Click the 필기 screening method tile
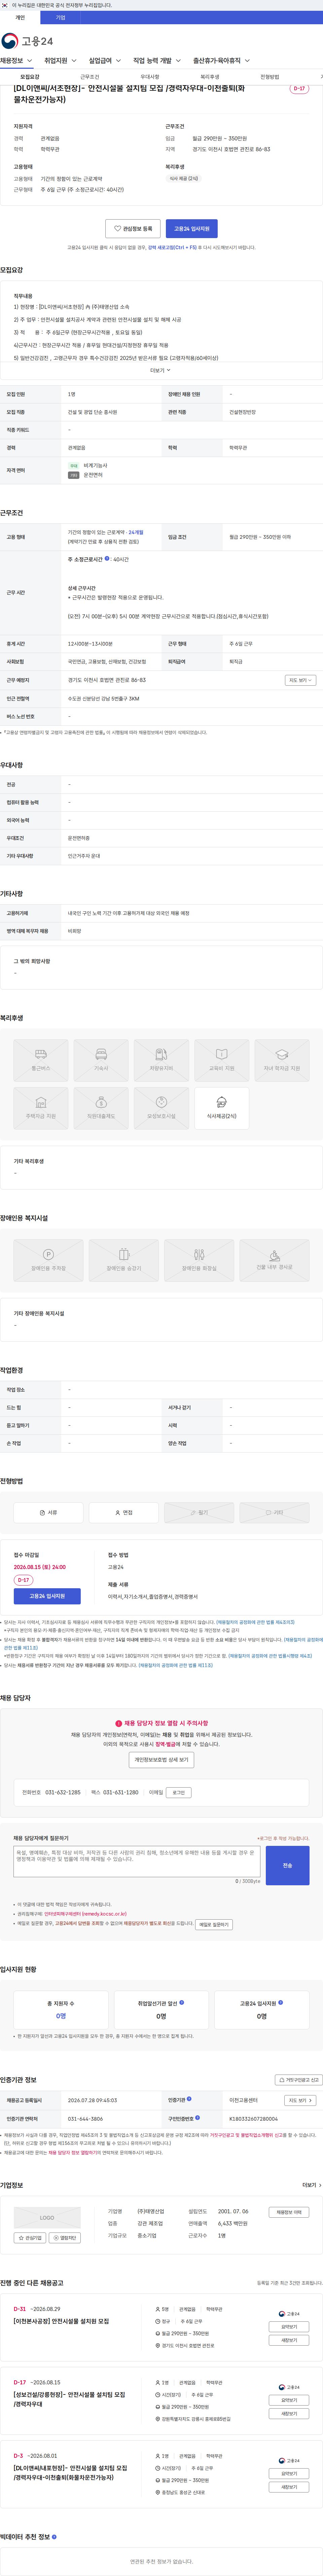The image size is (323, 2576). point(199,1513)
